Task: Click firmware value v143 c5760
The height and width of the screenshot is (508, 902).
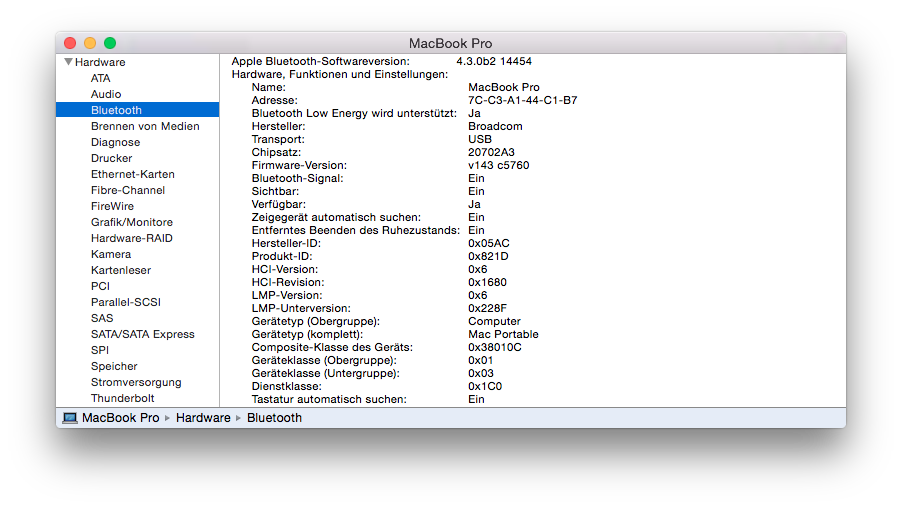Action: tap(498, 165)
